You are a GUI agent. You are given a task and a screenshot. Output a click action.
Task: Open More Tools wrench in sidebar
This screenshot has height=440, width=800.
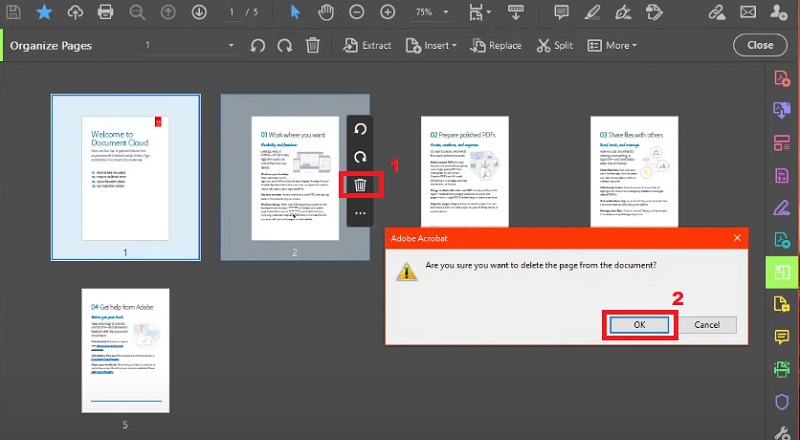coord(782,433)
